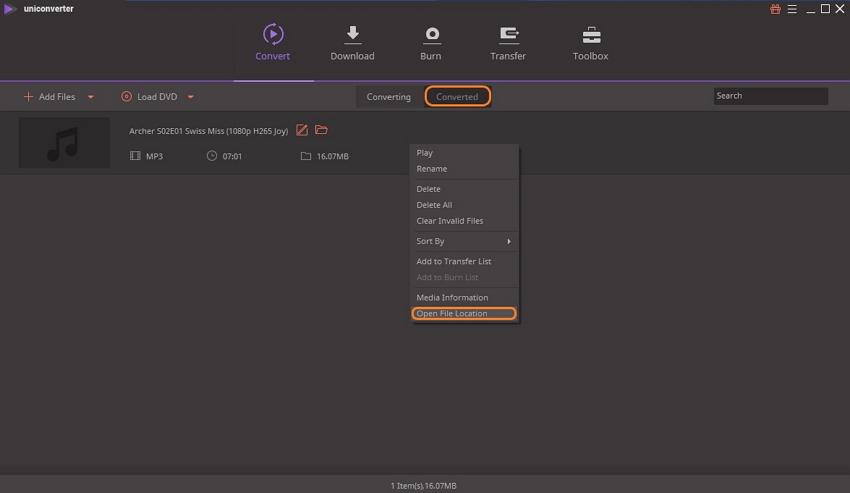Click the disc icon of Load DVD
Screen dimensions: 850x493
click(x=126, y=97)
